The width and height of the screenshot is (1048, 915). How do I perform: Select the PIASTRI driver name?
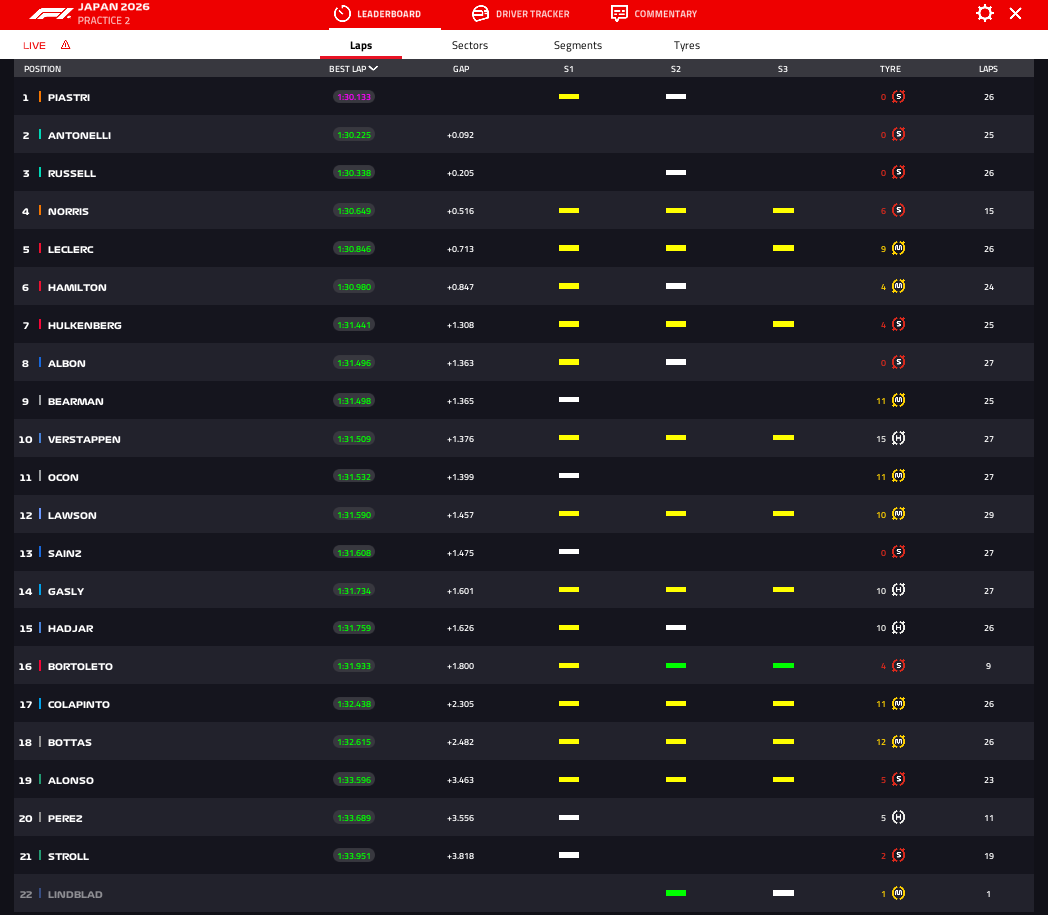tap(69, 98)
